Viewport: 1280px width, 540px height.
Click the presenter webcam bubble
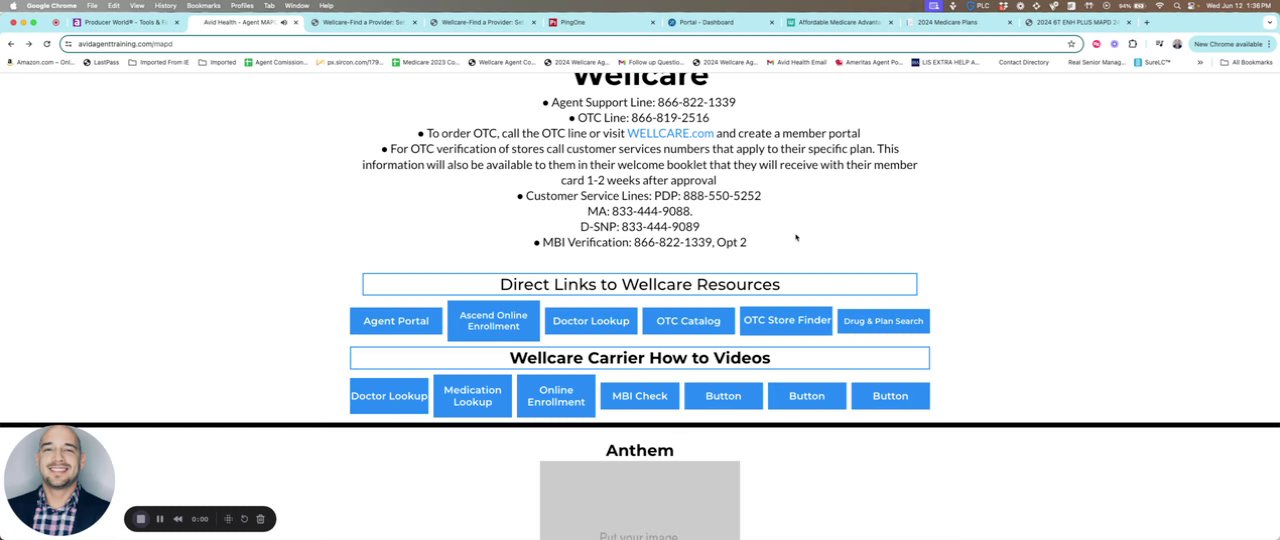[59, 480]
